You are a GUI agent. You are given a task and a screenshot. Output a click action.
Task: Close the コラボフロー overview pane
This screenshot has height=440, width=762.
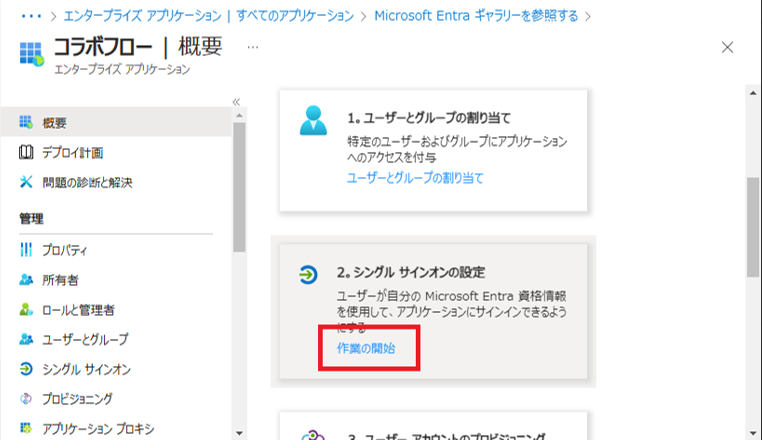727,47
